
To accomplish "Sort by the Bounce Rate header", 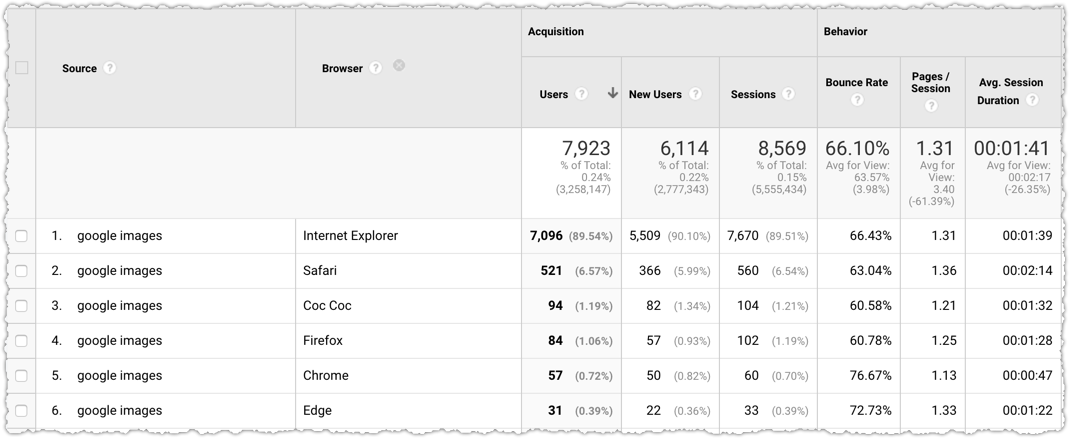I will (x=857, y=83).
